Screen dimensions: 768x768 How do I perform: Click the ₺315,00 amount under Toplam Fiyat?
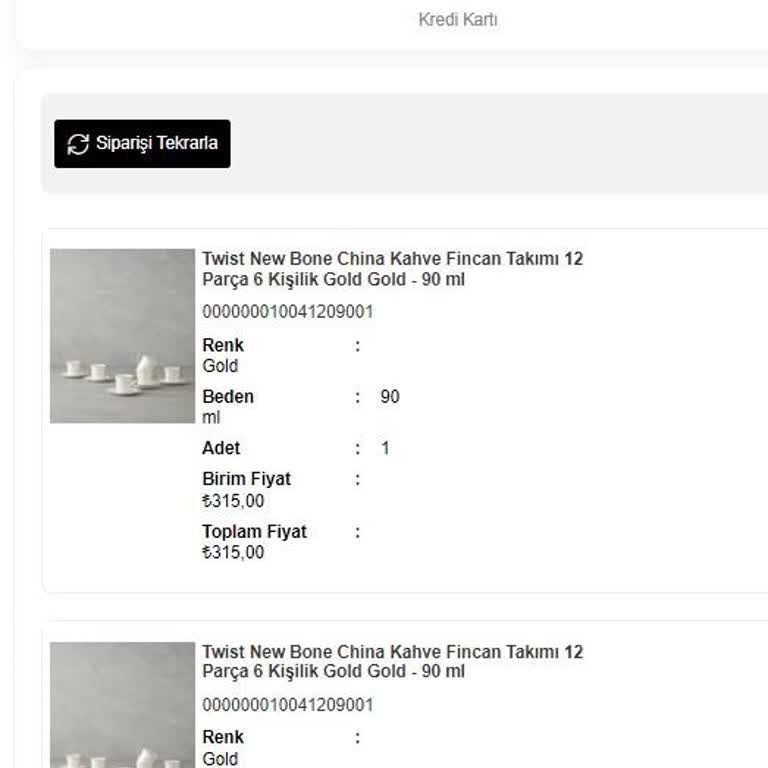[x=233, y=553]
